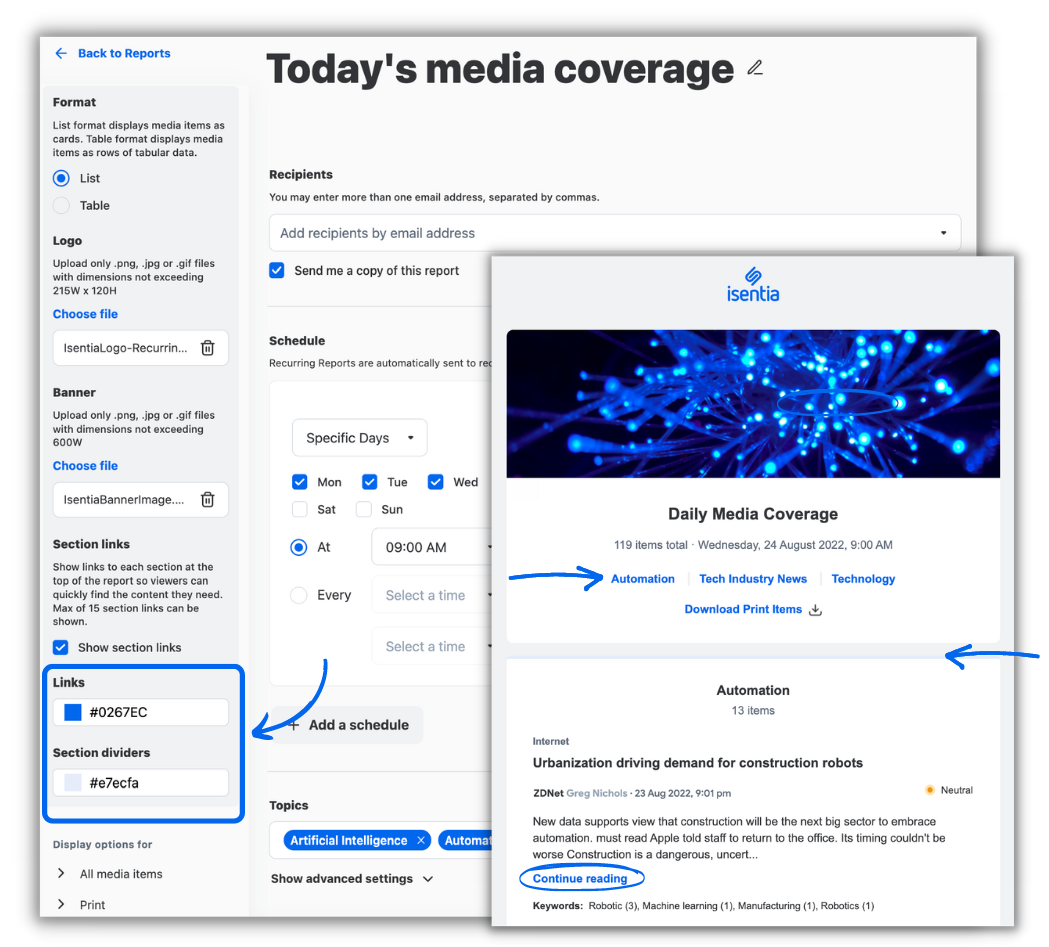The image size is (1049, 947).
Task: Toggle the Show section links checkbox
Action: (60, 647)
